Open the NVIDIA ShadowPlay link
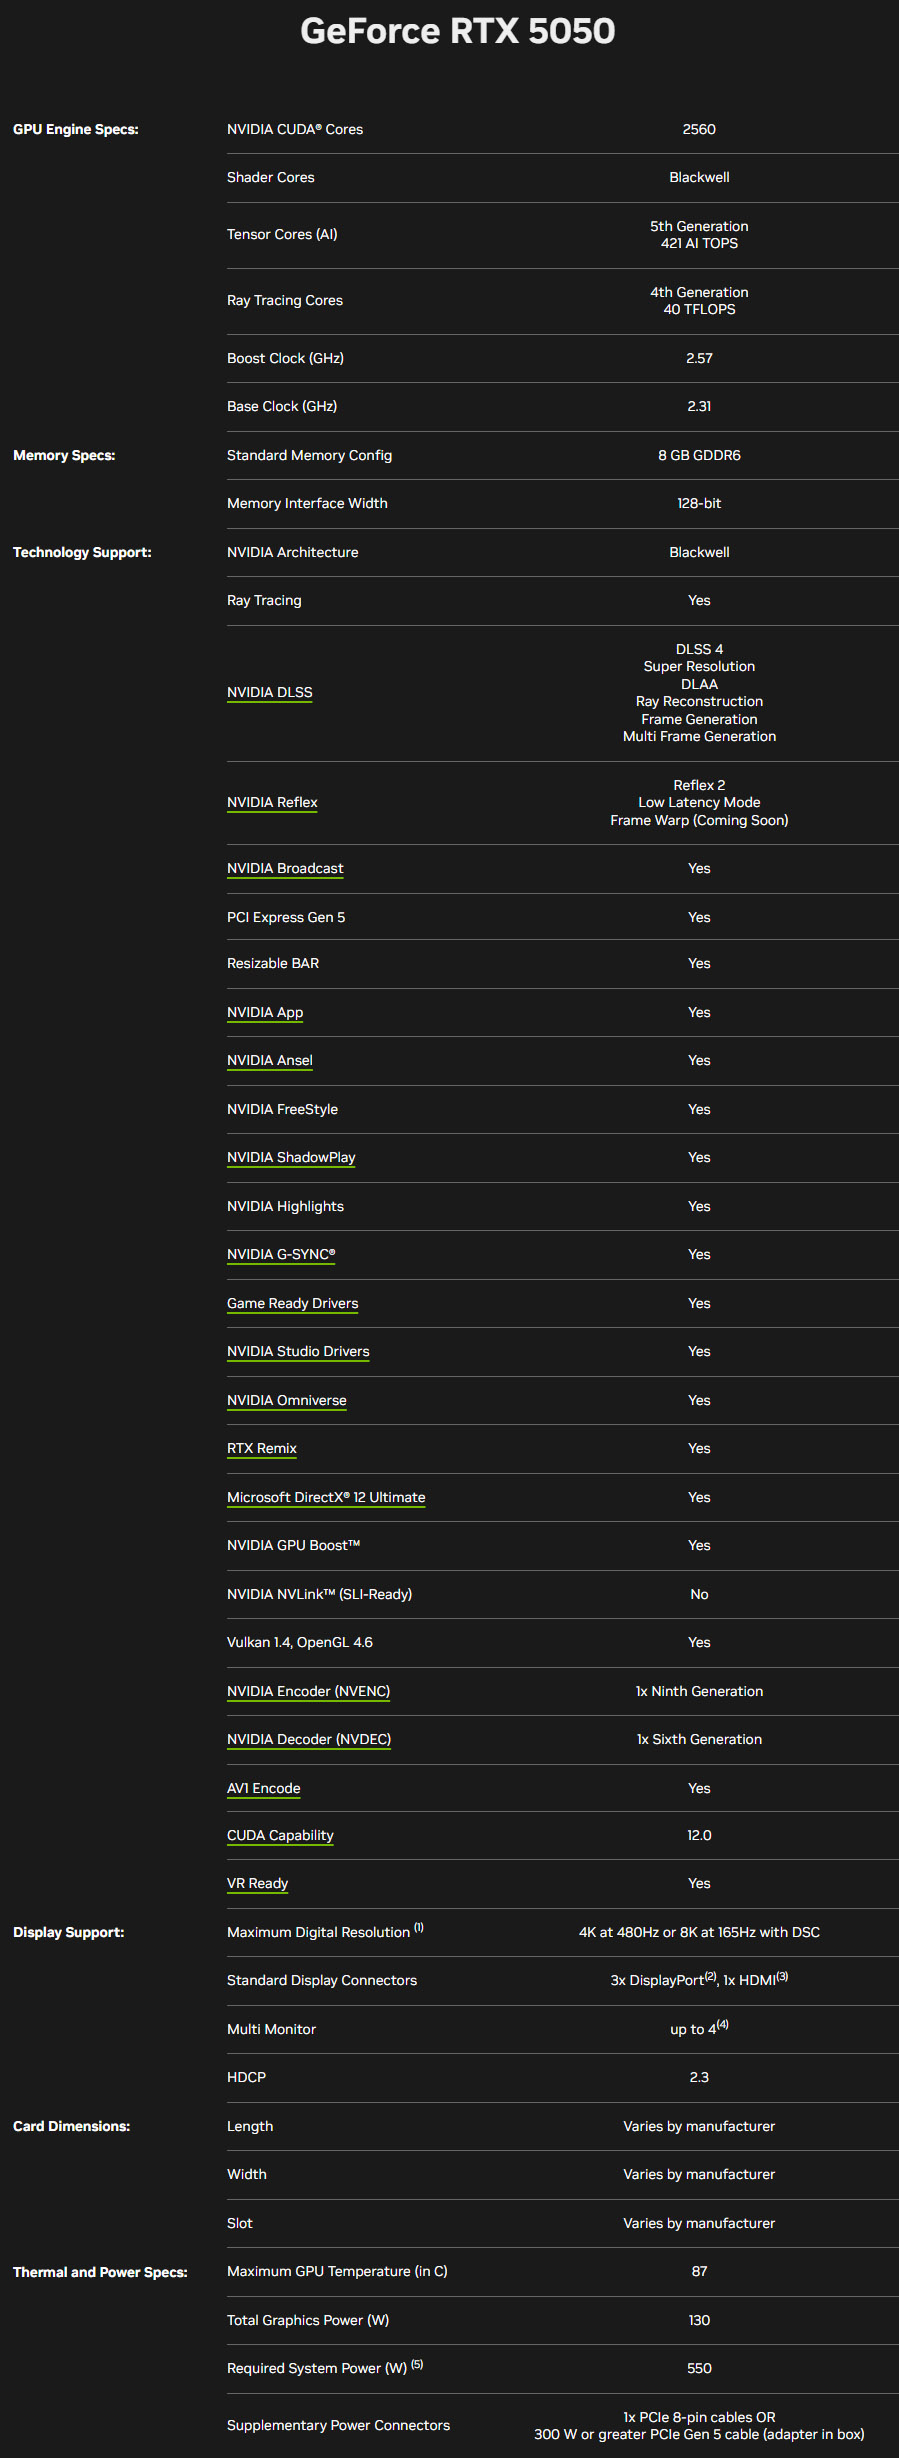Image resolution: width=899 pixels, height=2458 pixels. pos(291,1157)
